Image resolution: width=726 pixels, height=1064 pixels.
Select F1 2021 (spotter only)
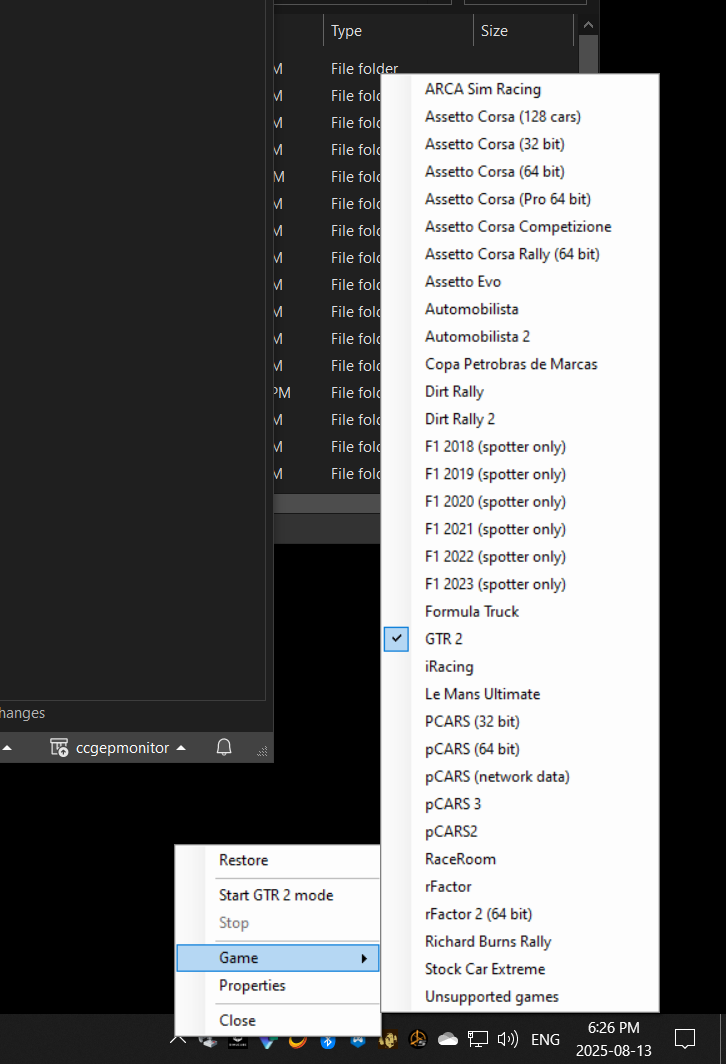pos(520,529)
